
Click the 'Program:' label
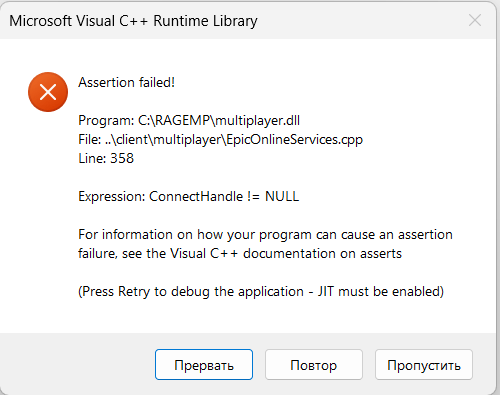point(106,120)
